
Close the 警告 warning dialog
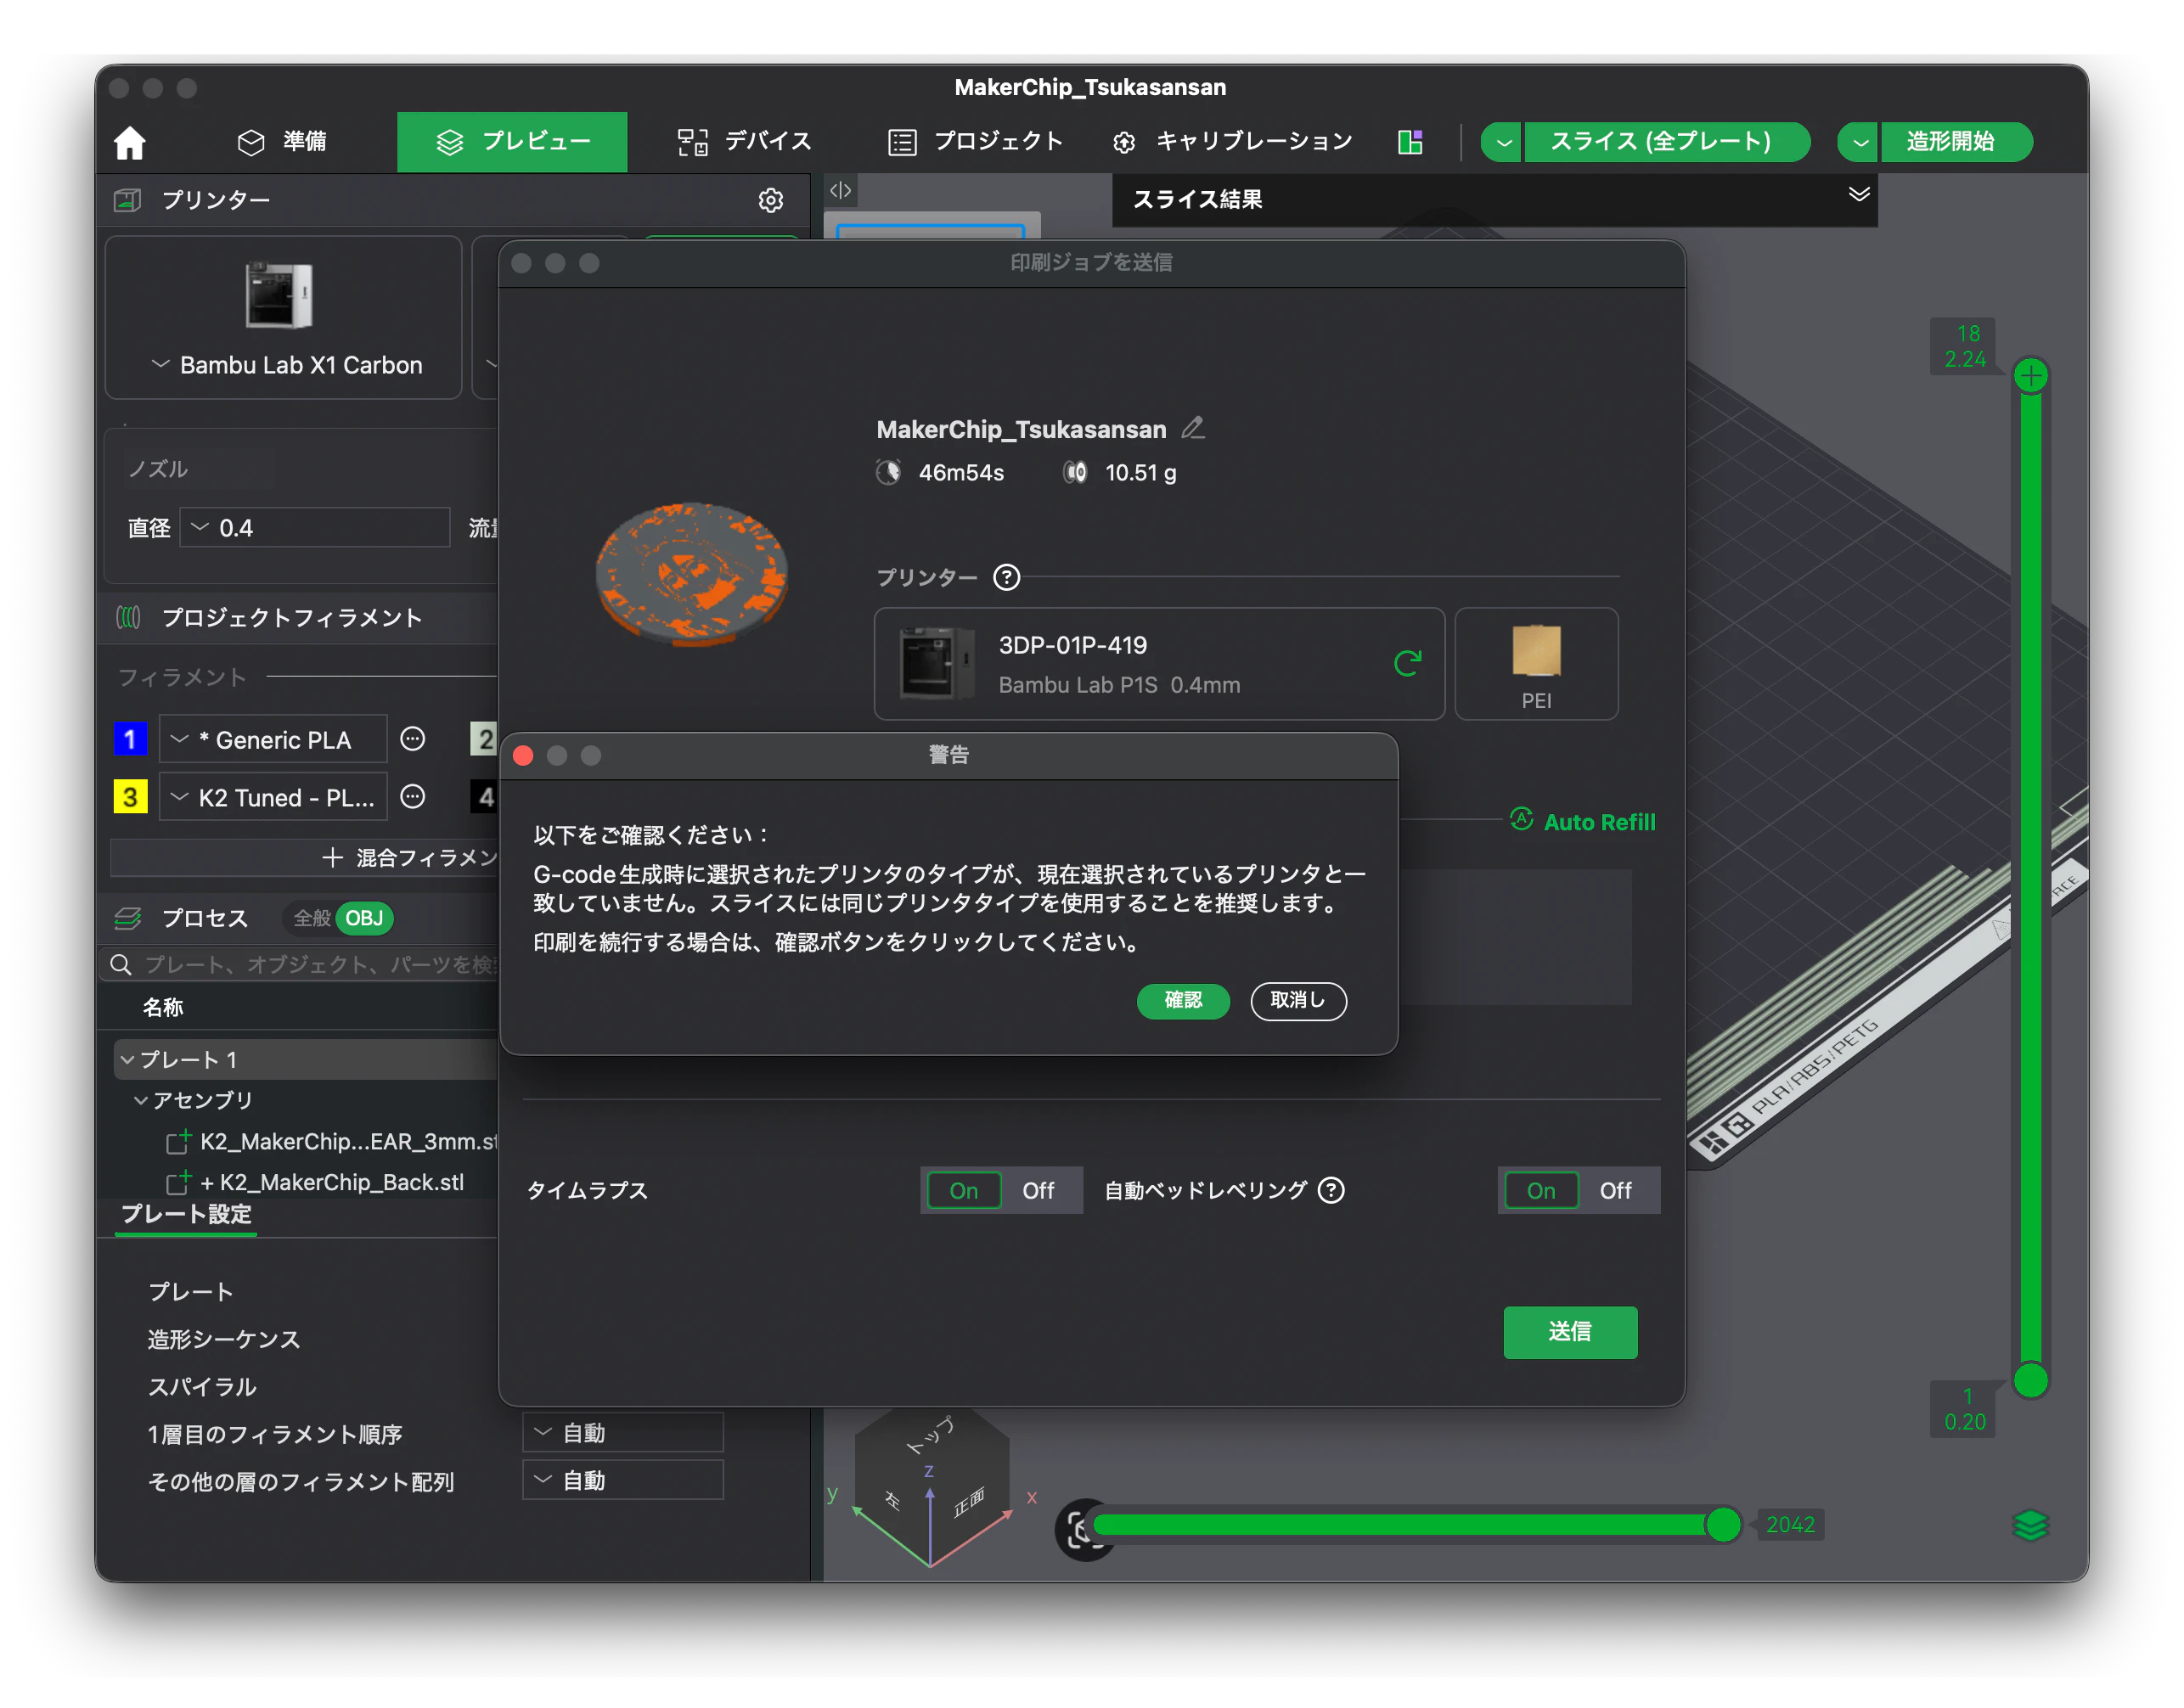pos(522,755)
